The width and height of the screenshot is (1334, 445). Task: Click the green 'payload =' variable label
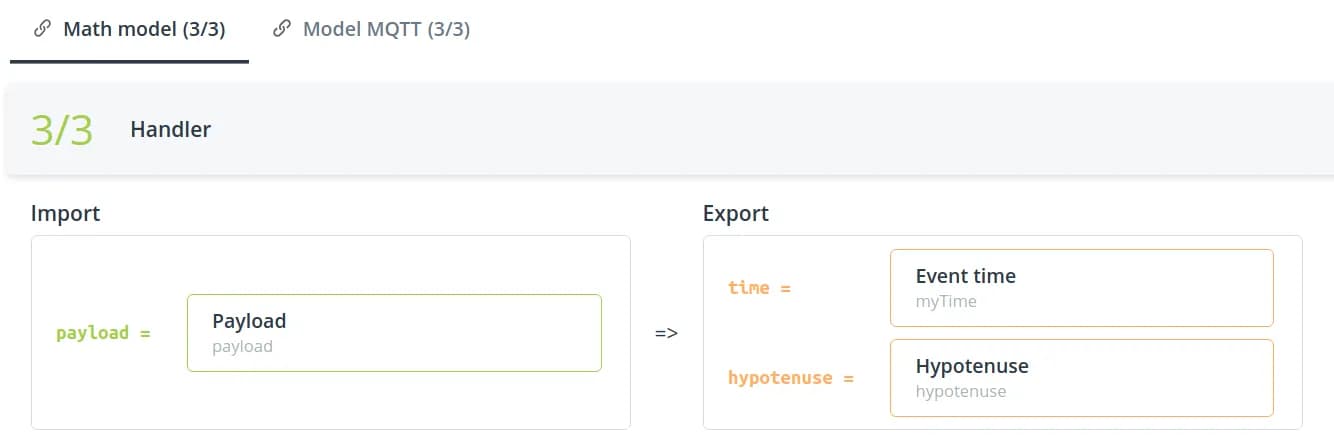pyautogui.click(x=103, y=333)
